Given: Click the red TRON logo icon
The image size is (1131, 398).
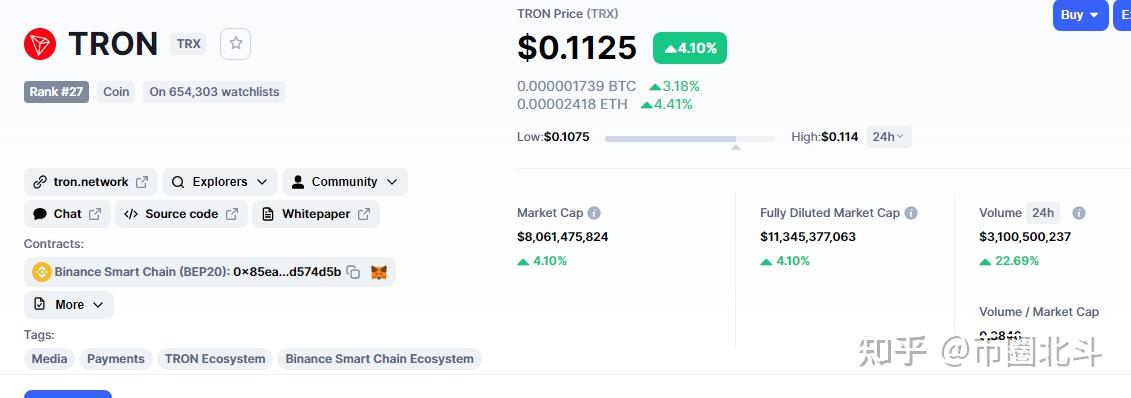Looking at the screenshot, I should [x=40, y=44].
